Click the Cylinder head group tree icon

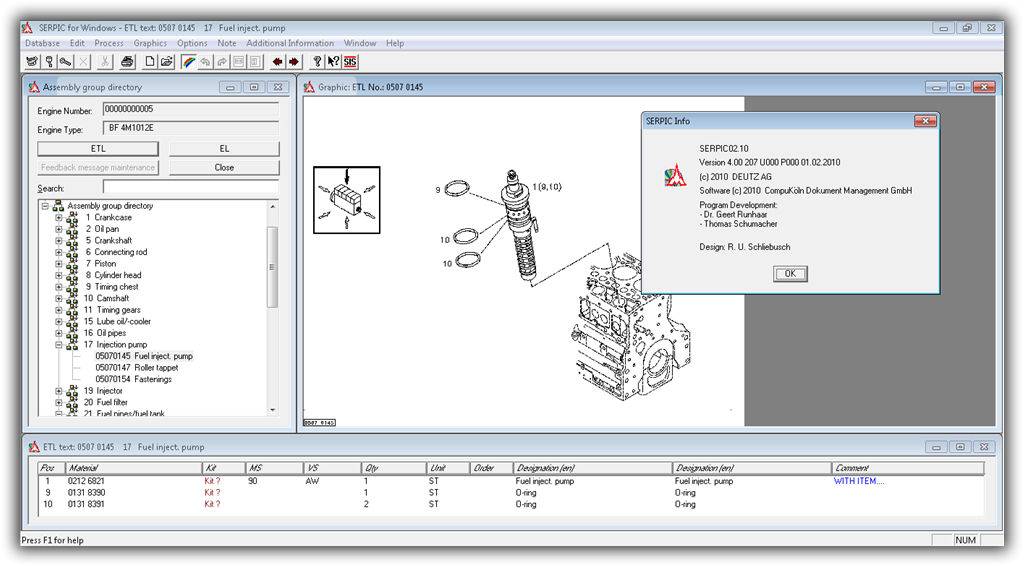pos(72,275)
